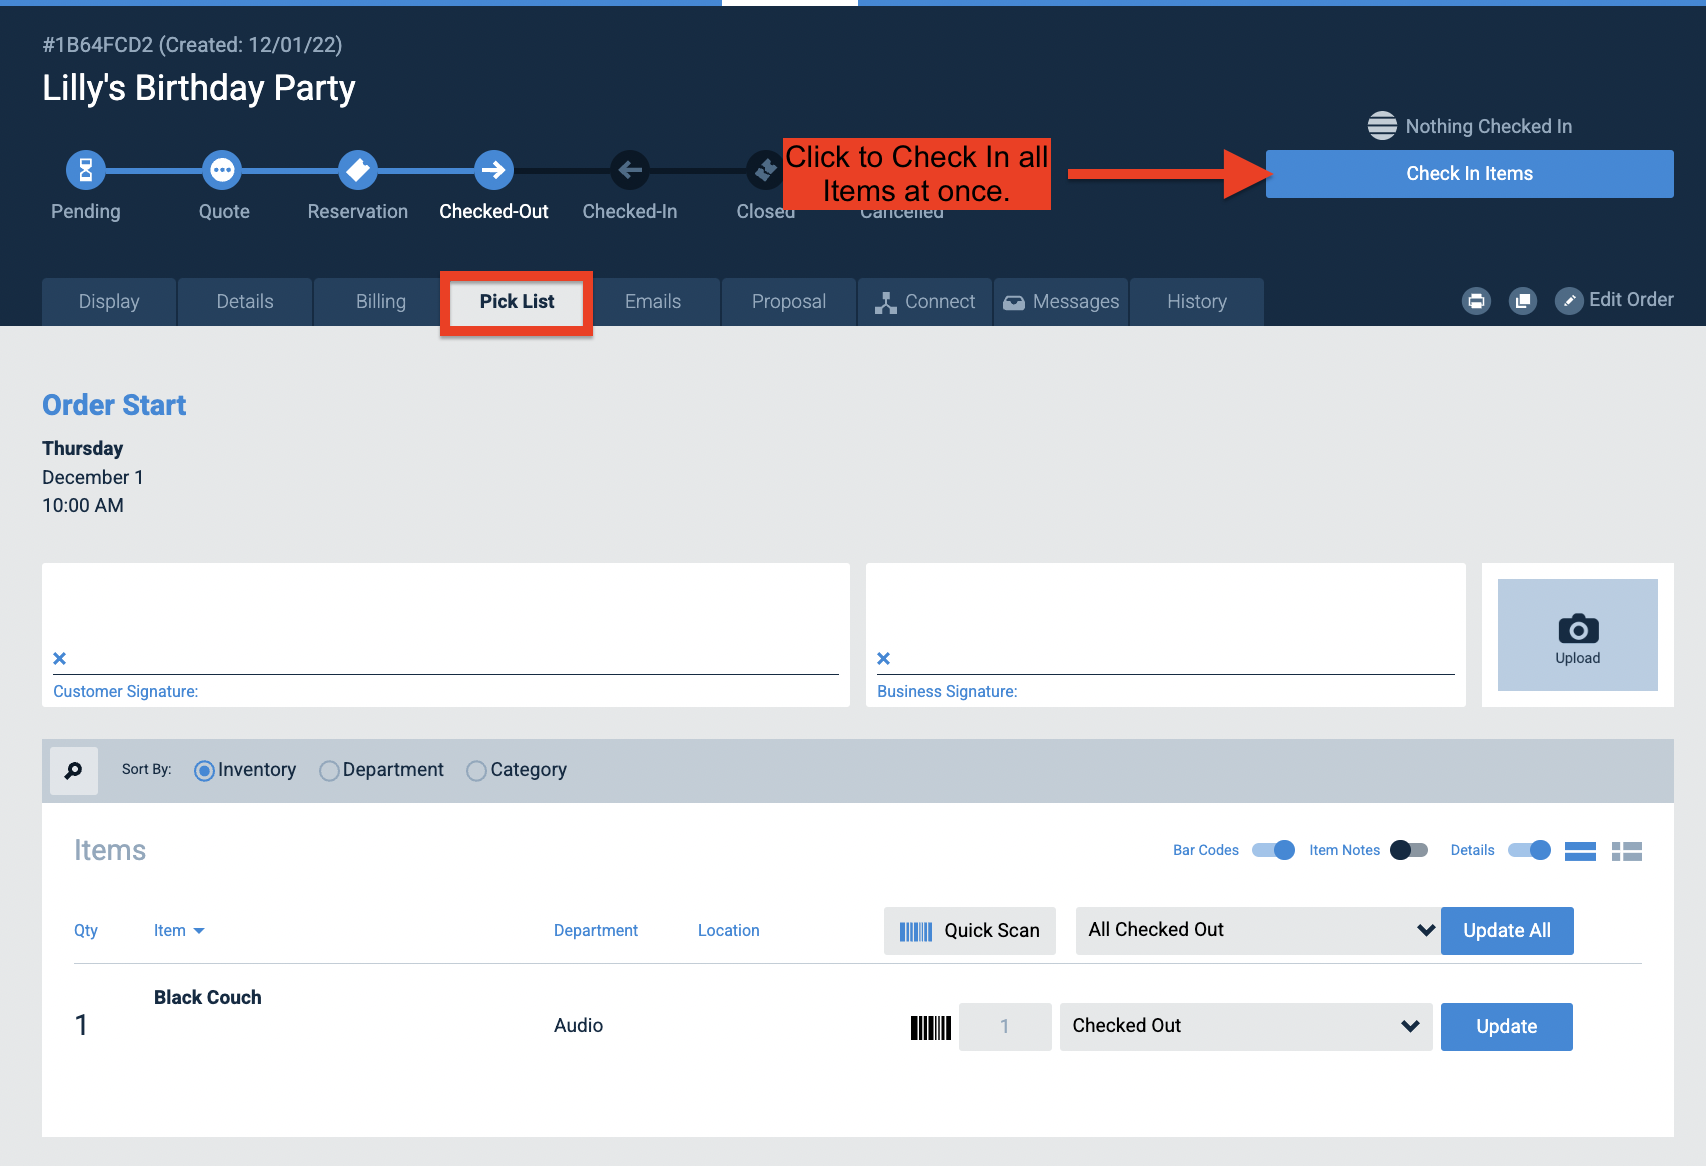Click the Black Couch item name

(208, 998)
